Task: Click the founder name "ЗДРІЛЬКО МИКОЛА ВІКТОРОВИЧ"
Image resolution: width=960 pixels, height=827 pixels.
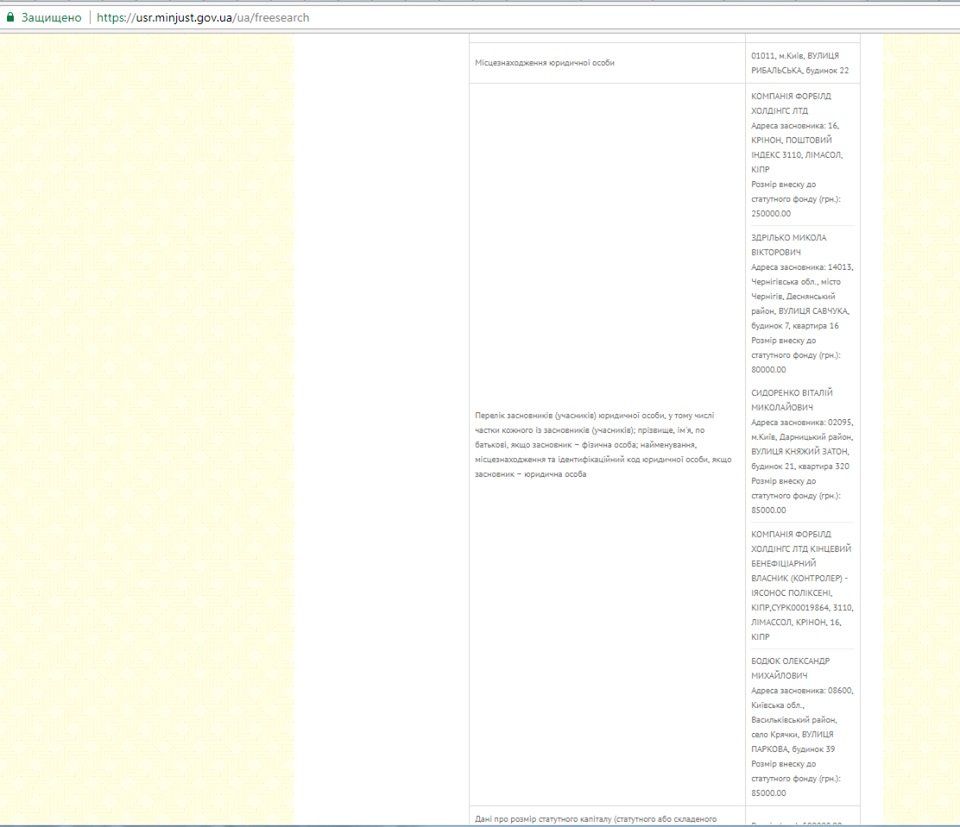Action: (x=789, y=245)
